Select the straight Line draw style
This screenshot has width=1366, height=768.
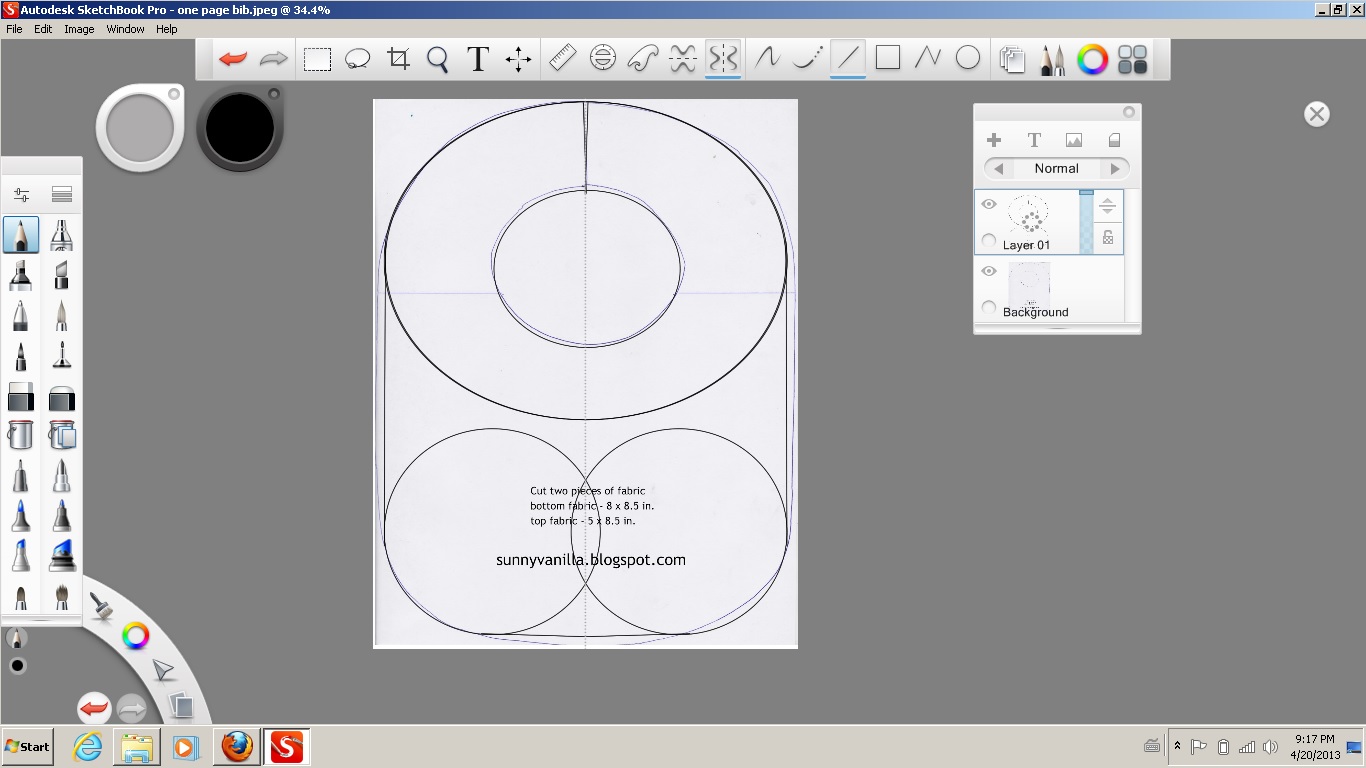tap(848, 59)
